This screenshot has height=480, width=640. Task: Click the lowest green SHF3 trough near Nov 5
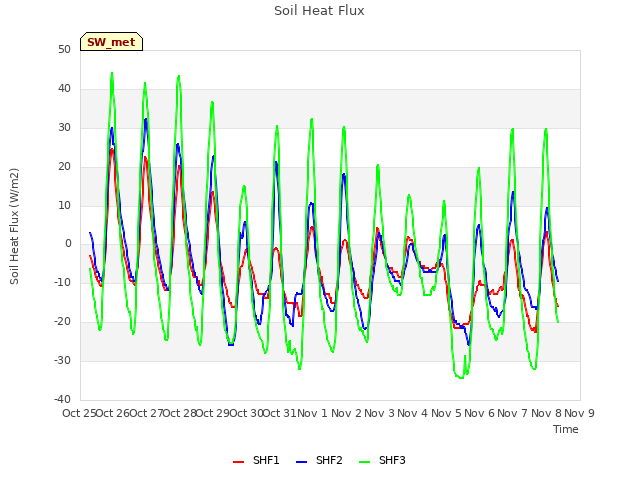460,378
